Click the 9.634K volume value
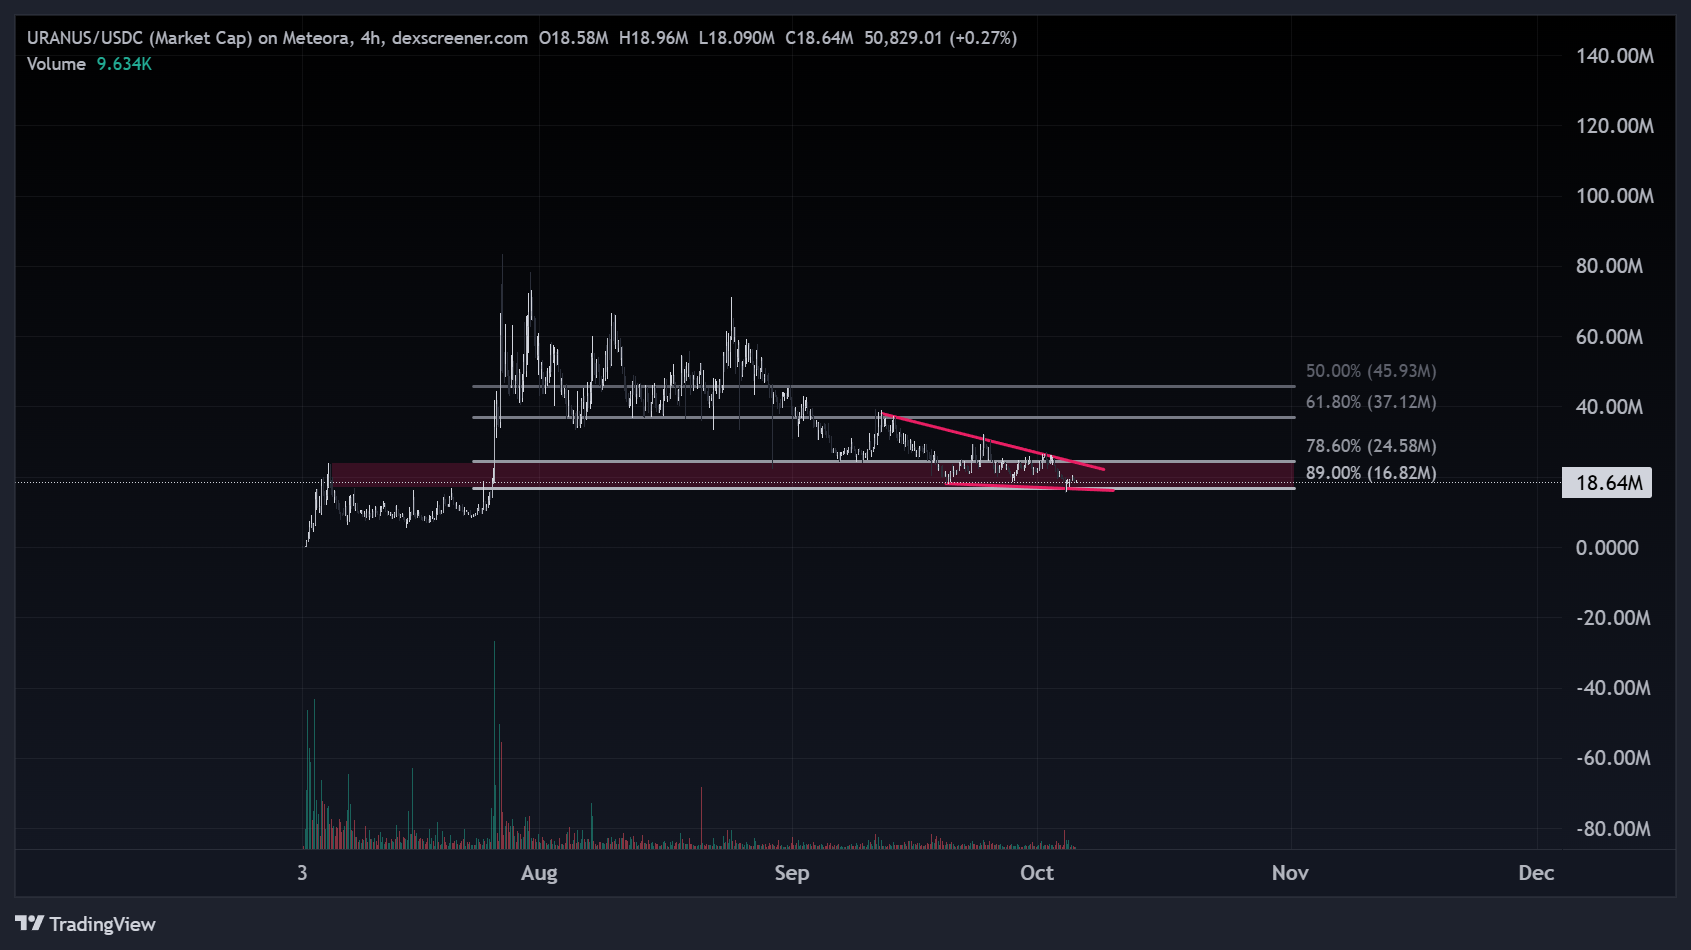 (x=124, y=64)
